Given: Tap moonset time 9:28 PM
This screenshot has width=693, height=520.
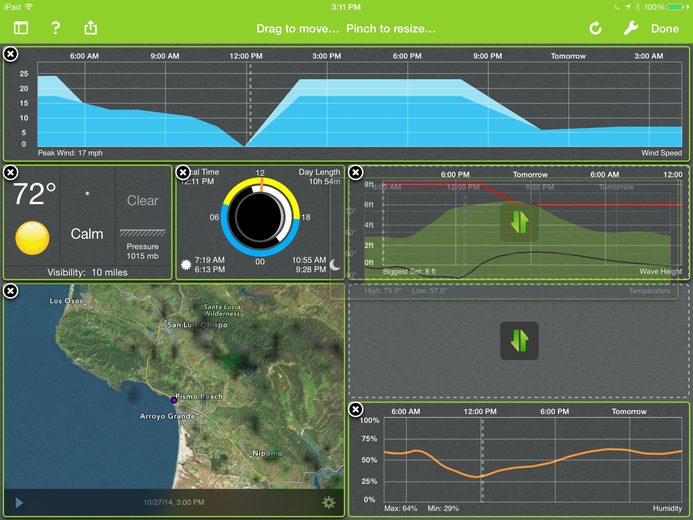Looking at the screenshot, I should click(311, 269).
